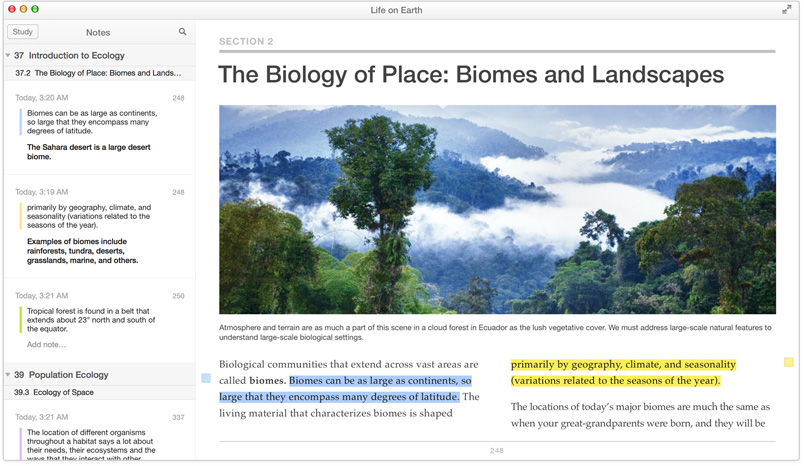
Task: Click the yellow color bar beside geography note
Action: pyautogui.click(x=20, y=217)
